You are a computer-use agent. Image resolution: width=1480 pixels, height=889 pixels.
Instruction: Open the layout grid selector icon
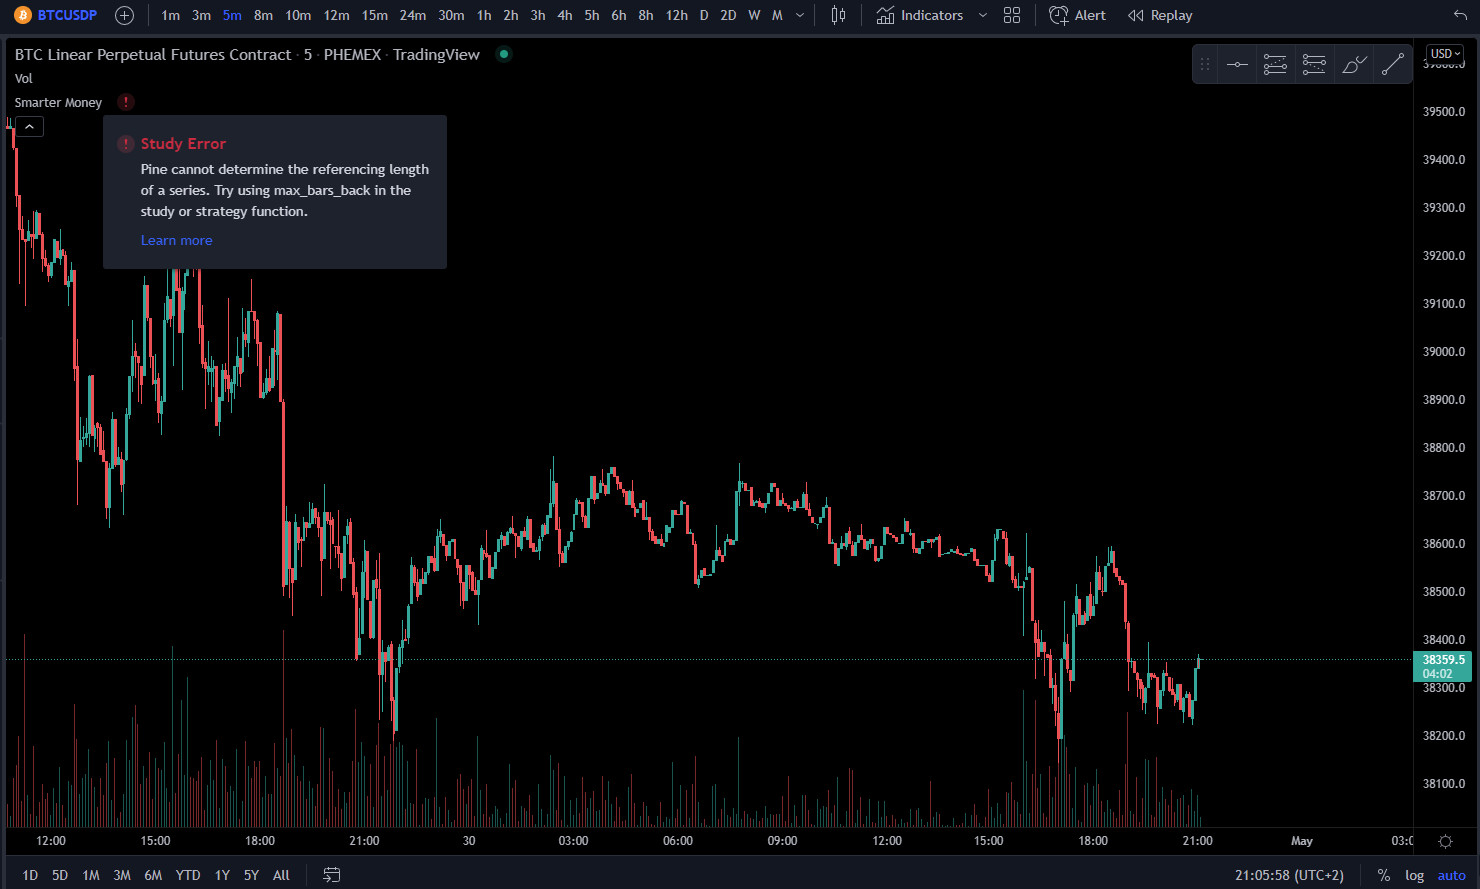pyautogui.click(x=1012, y=15)
